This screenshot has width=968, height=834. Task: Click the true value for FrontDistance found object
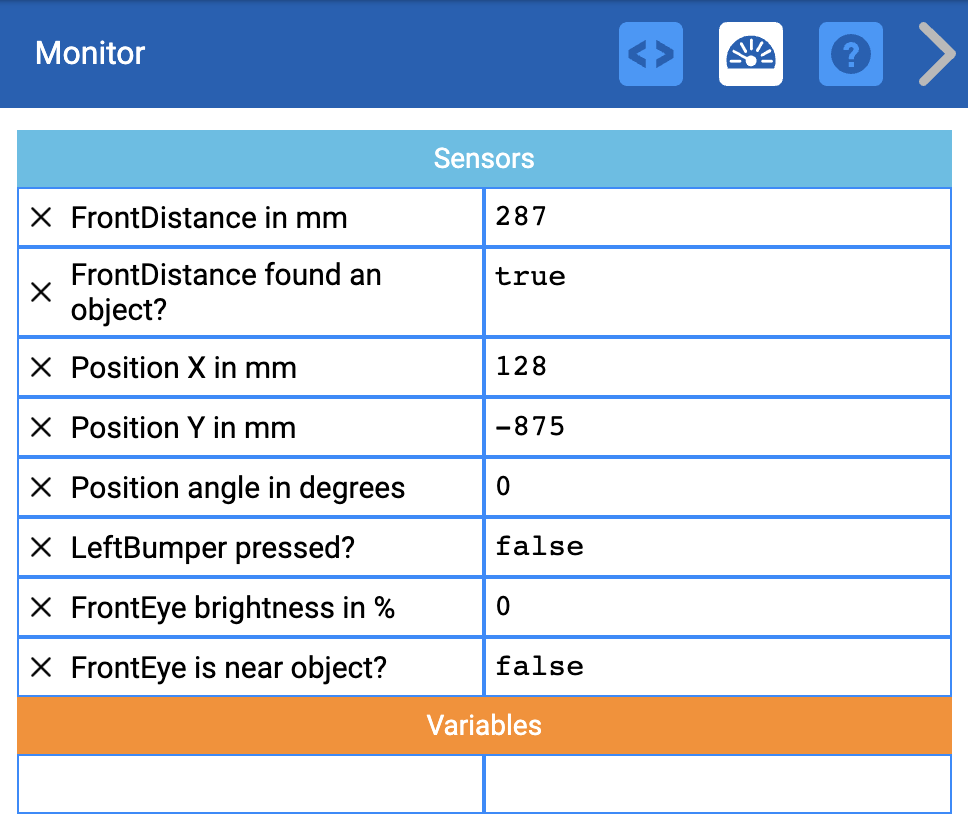click(530, 277)
